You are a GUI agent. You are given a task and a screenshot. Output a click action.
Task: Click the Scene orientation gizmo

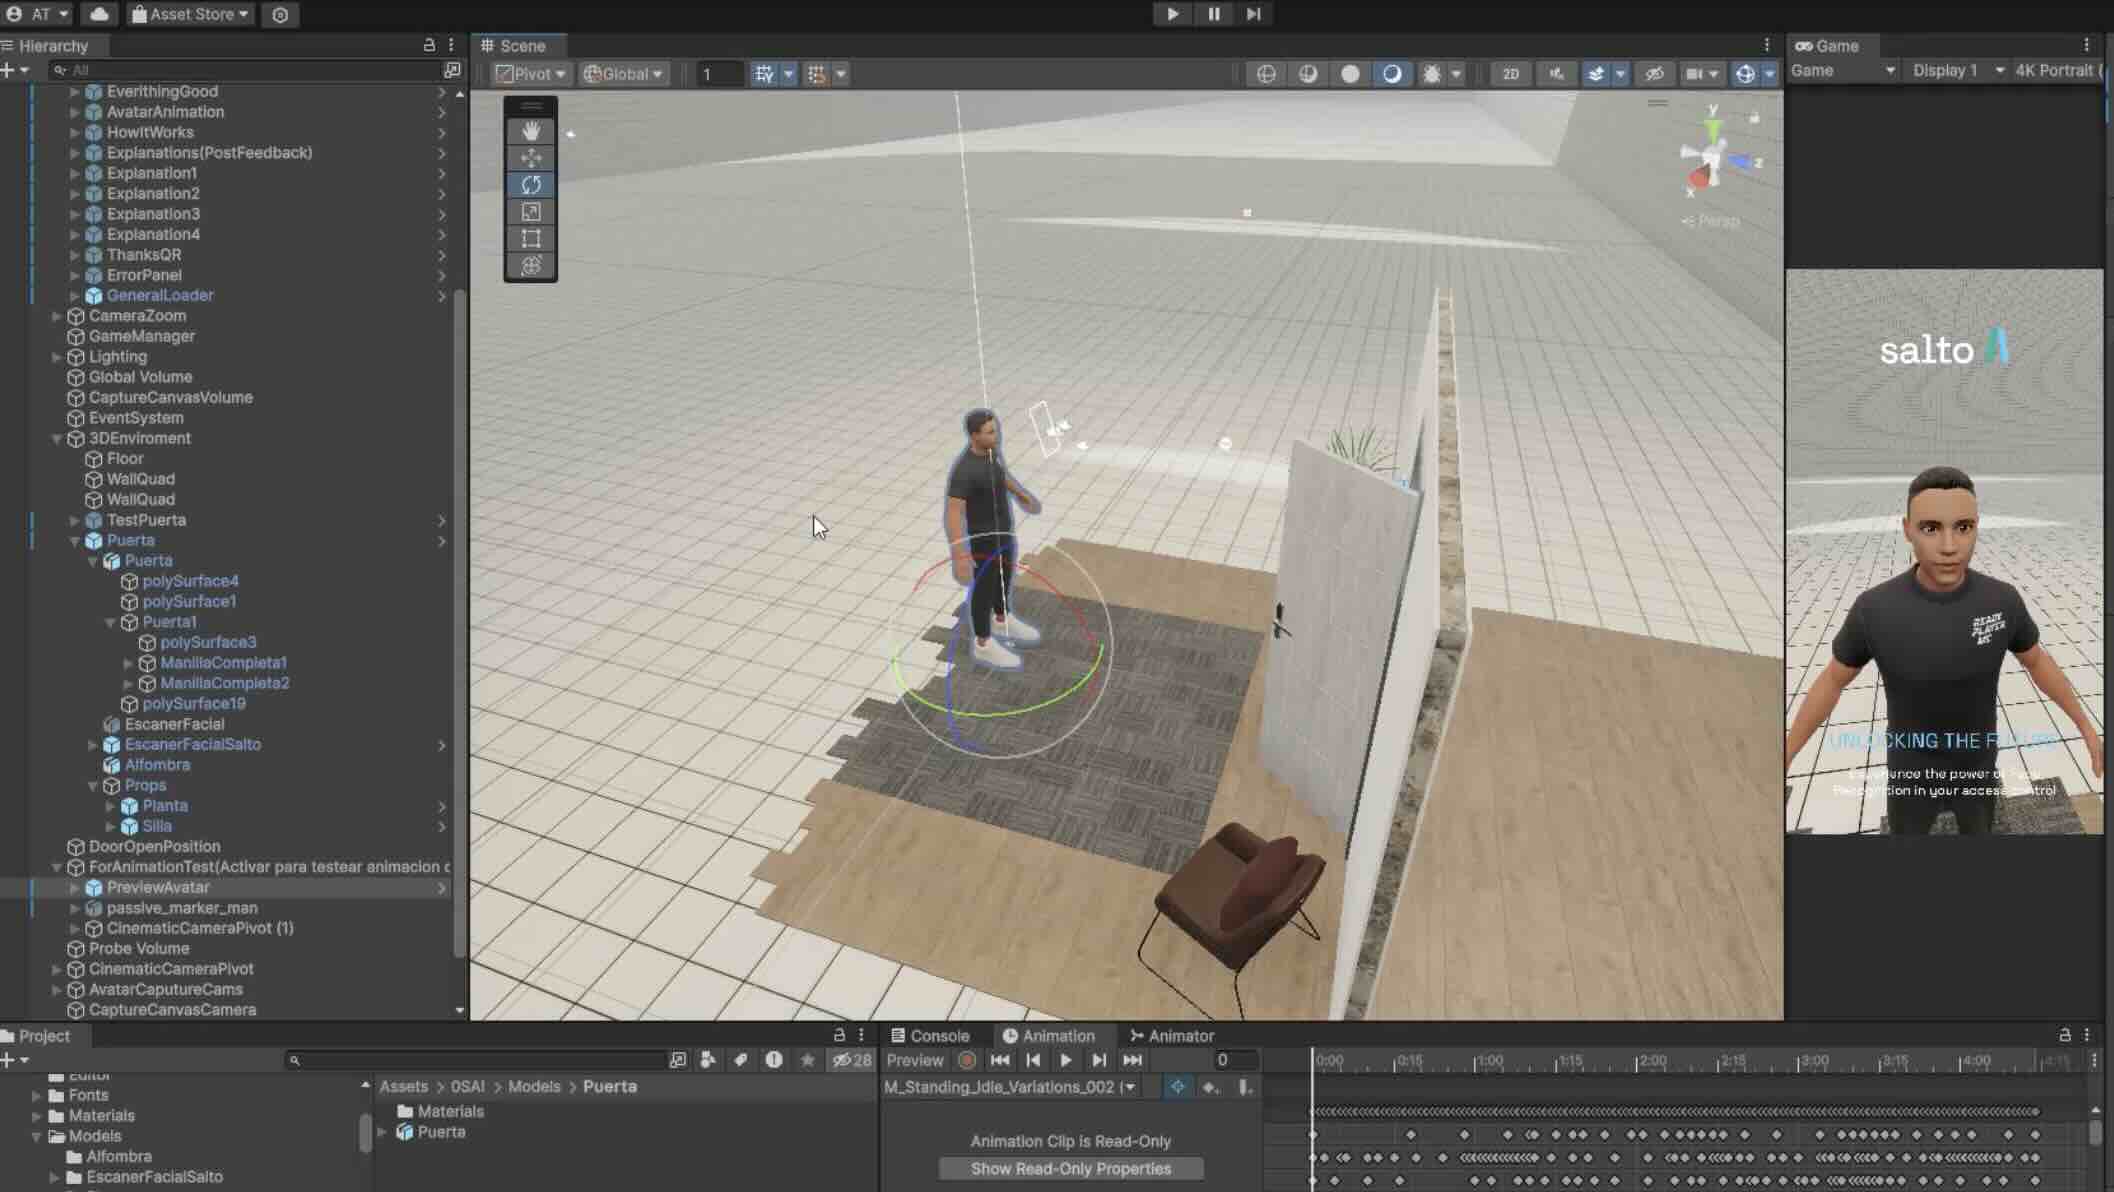point(1718,158)
